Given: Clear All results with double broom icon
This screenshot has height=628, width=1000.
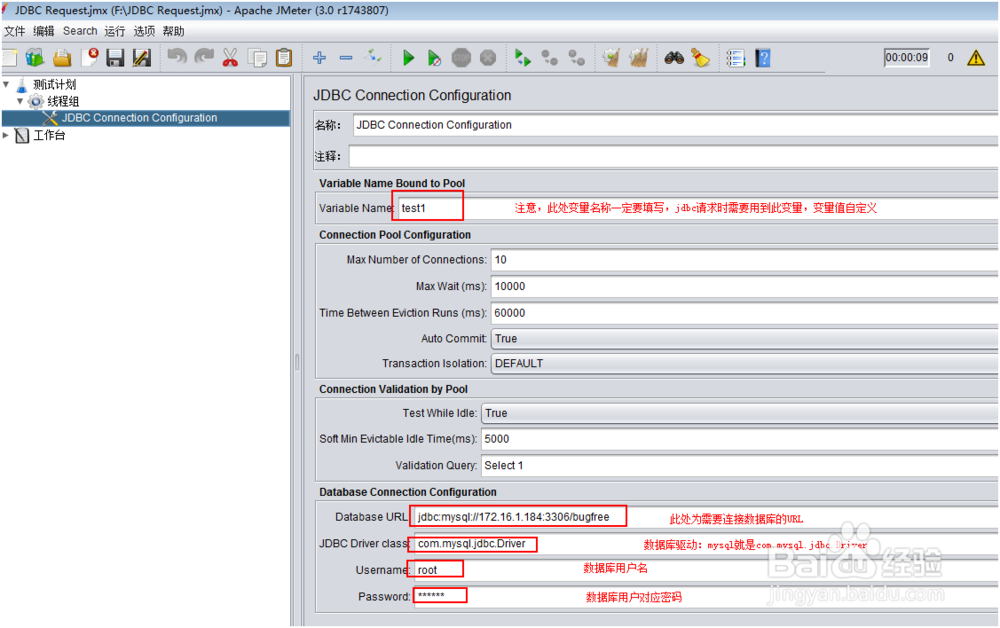Looking at the screenshot, I should tap(638, 58).
